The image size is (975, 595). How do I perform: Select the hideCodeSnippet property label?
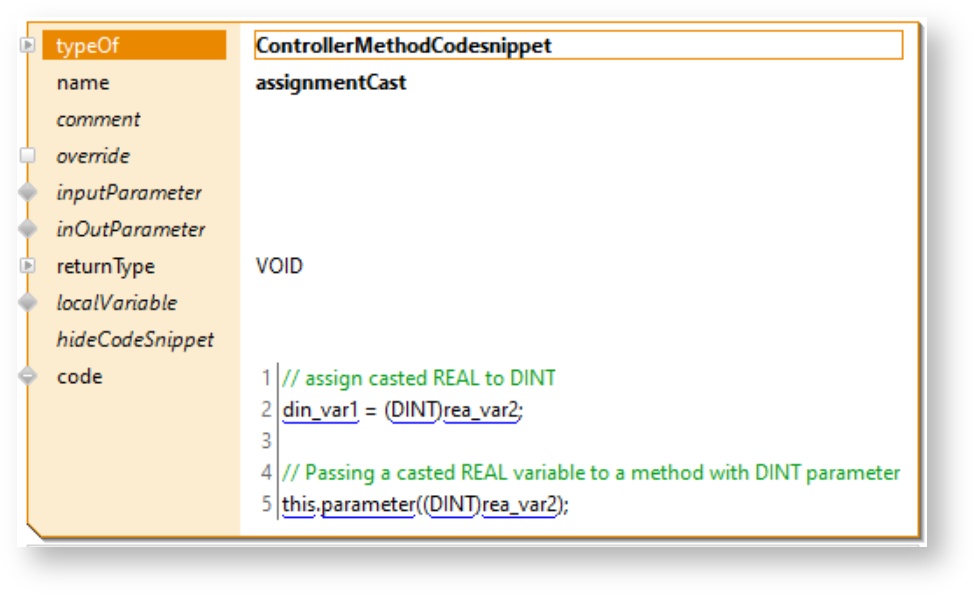(135, 340)
